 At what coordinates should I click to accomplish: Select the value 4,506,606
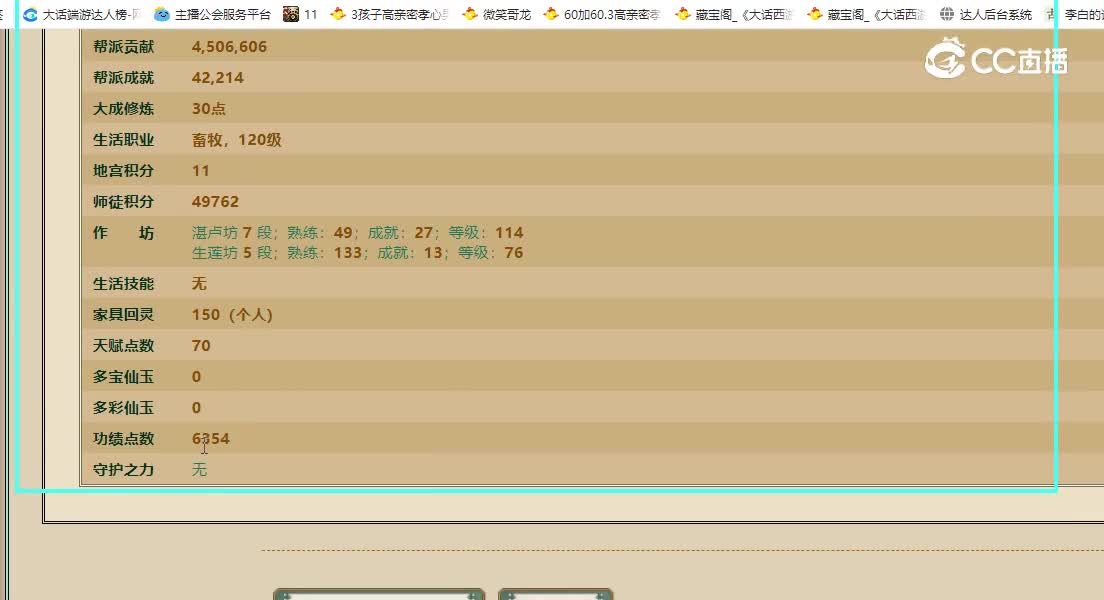tap(230, 46)
